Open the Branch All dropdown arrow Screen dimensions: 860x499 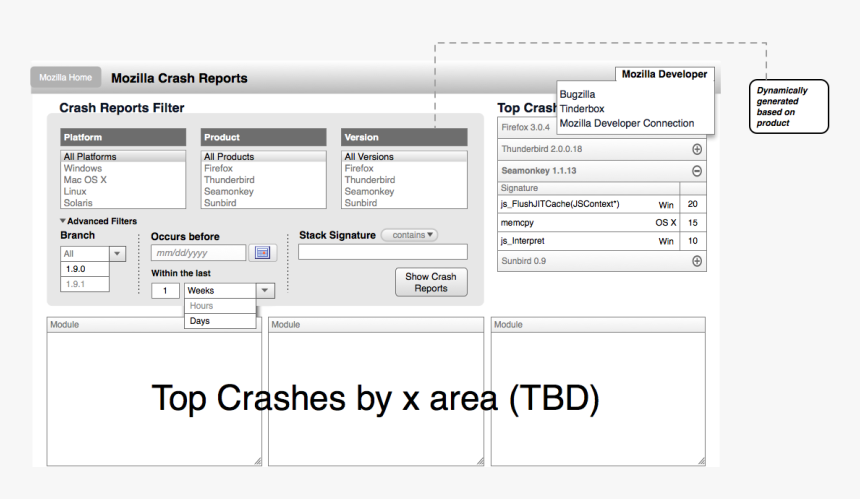pyautogui.click(x=117, y=253)
